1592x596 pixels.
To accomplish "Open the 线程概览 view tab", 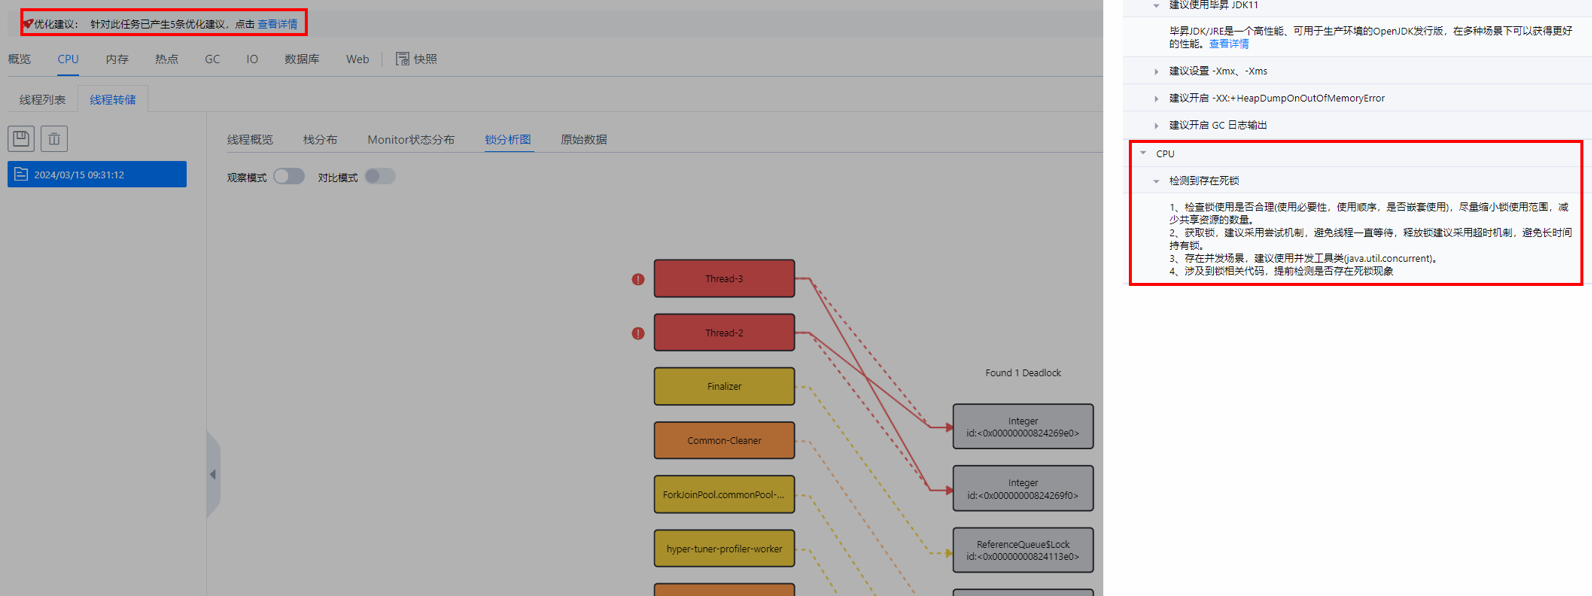I will [x=250, y=140].
